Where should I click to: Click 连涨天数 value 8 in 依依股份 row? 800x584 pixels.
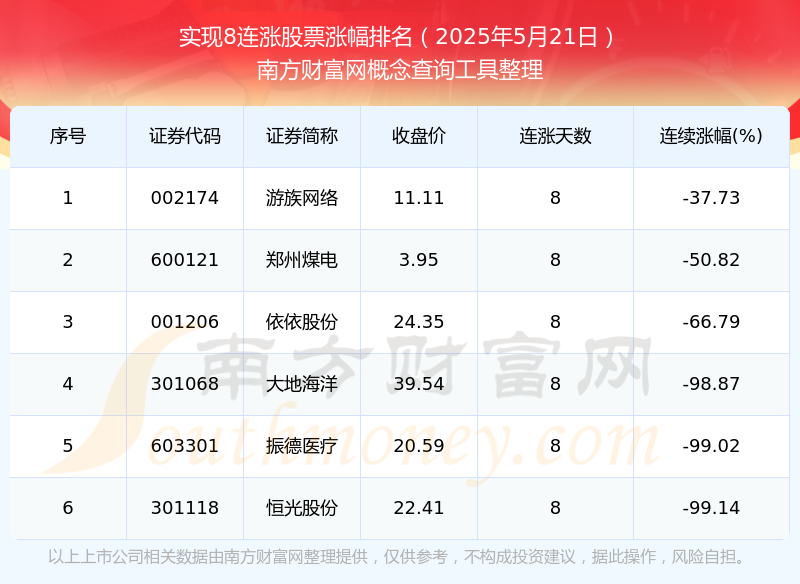(x=555, y=322)
